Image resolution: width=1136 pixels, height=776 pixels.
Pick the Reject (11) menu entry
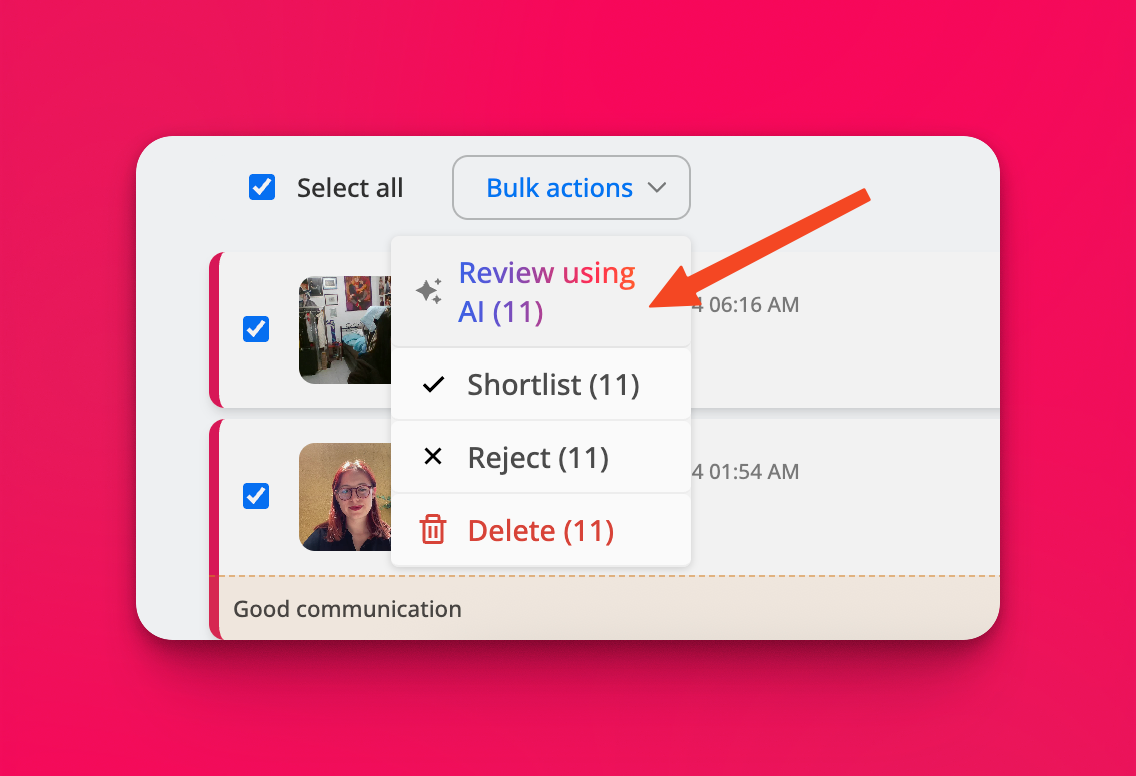pyautogui.click(x=538, y=458)
